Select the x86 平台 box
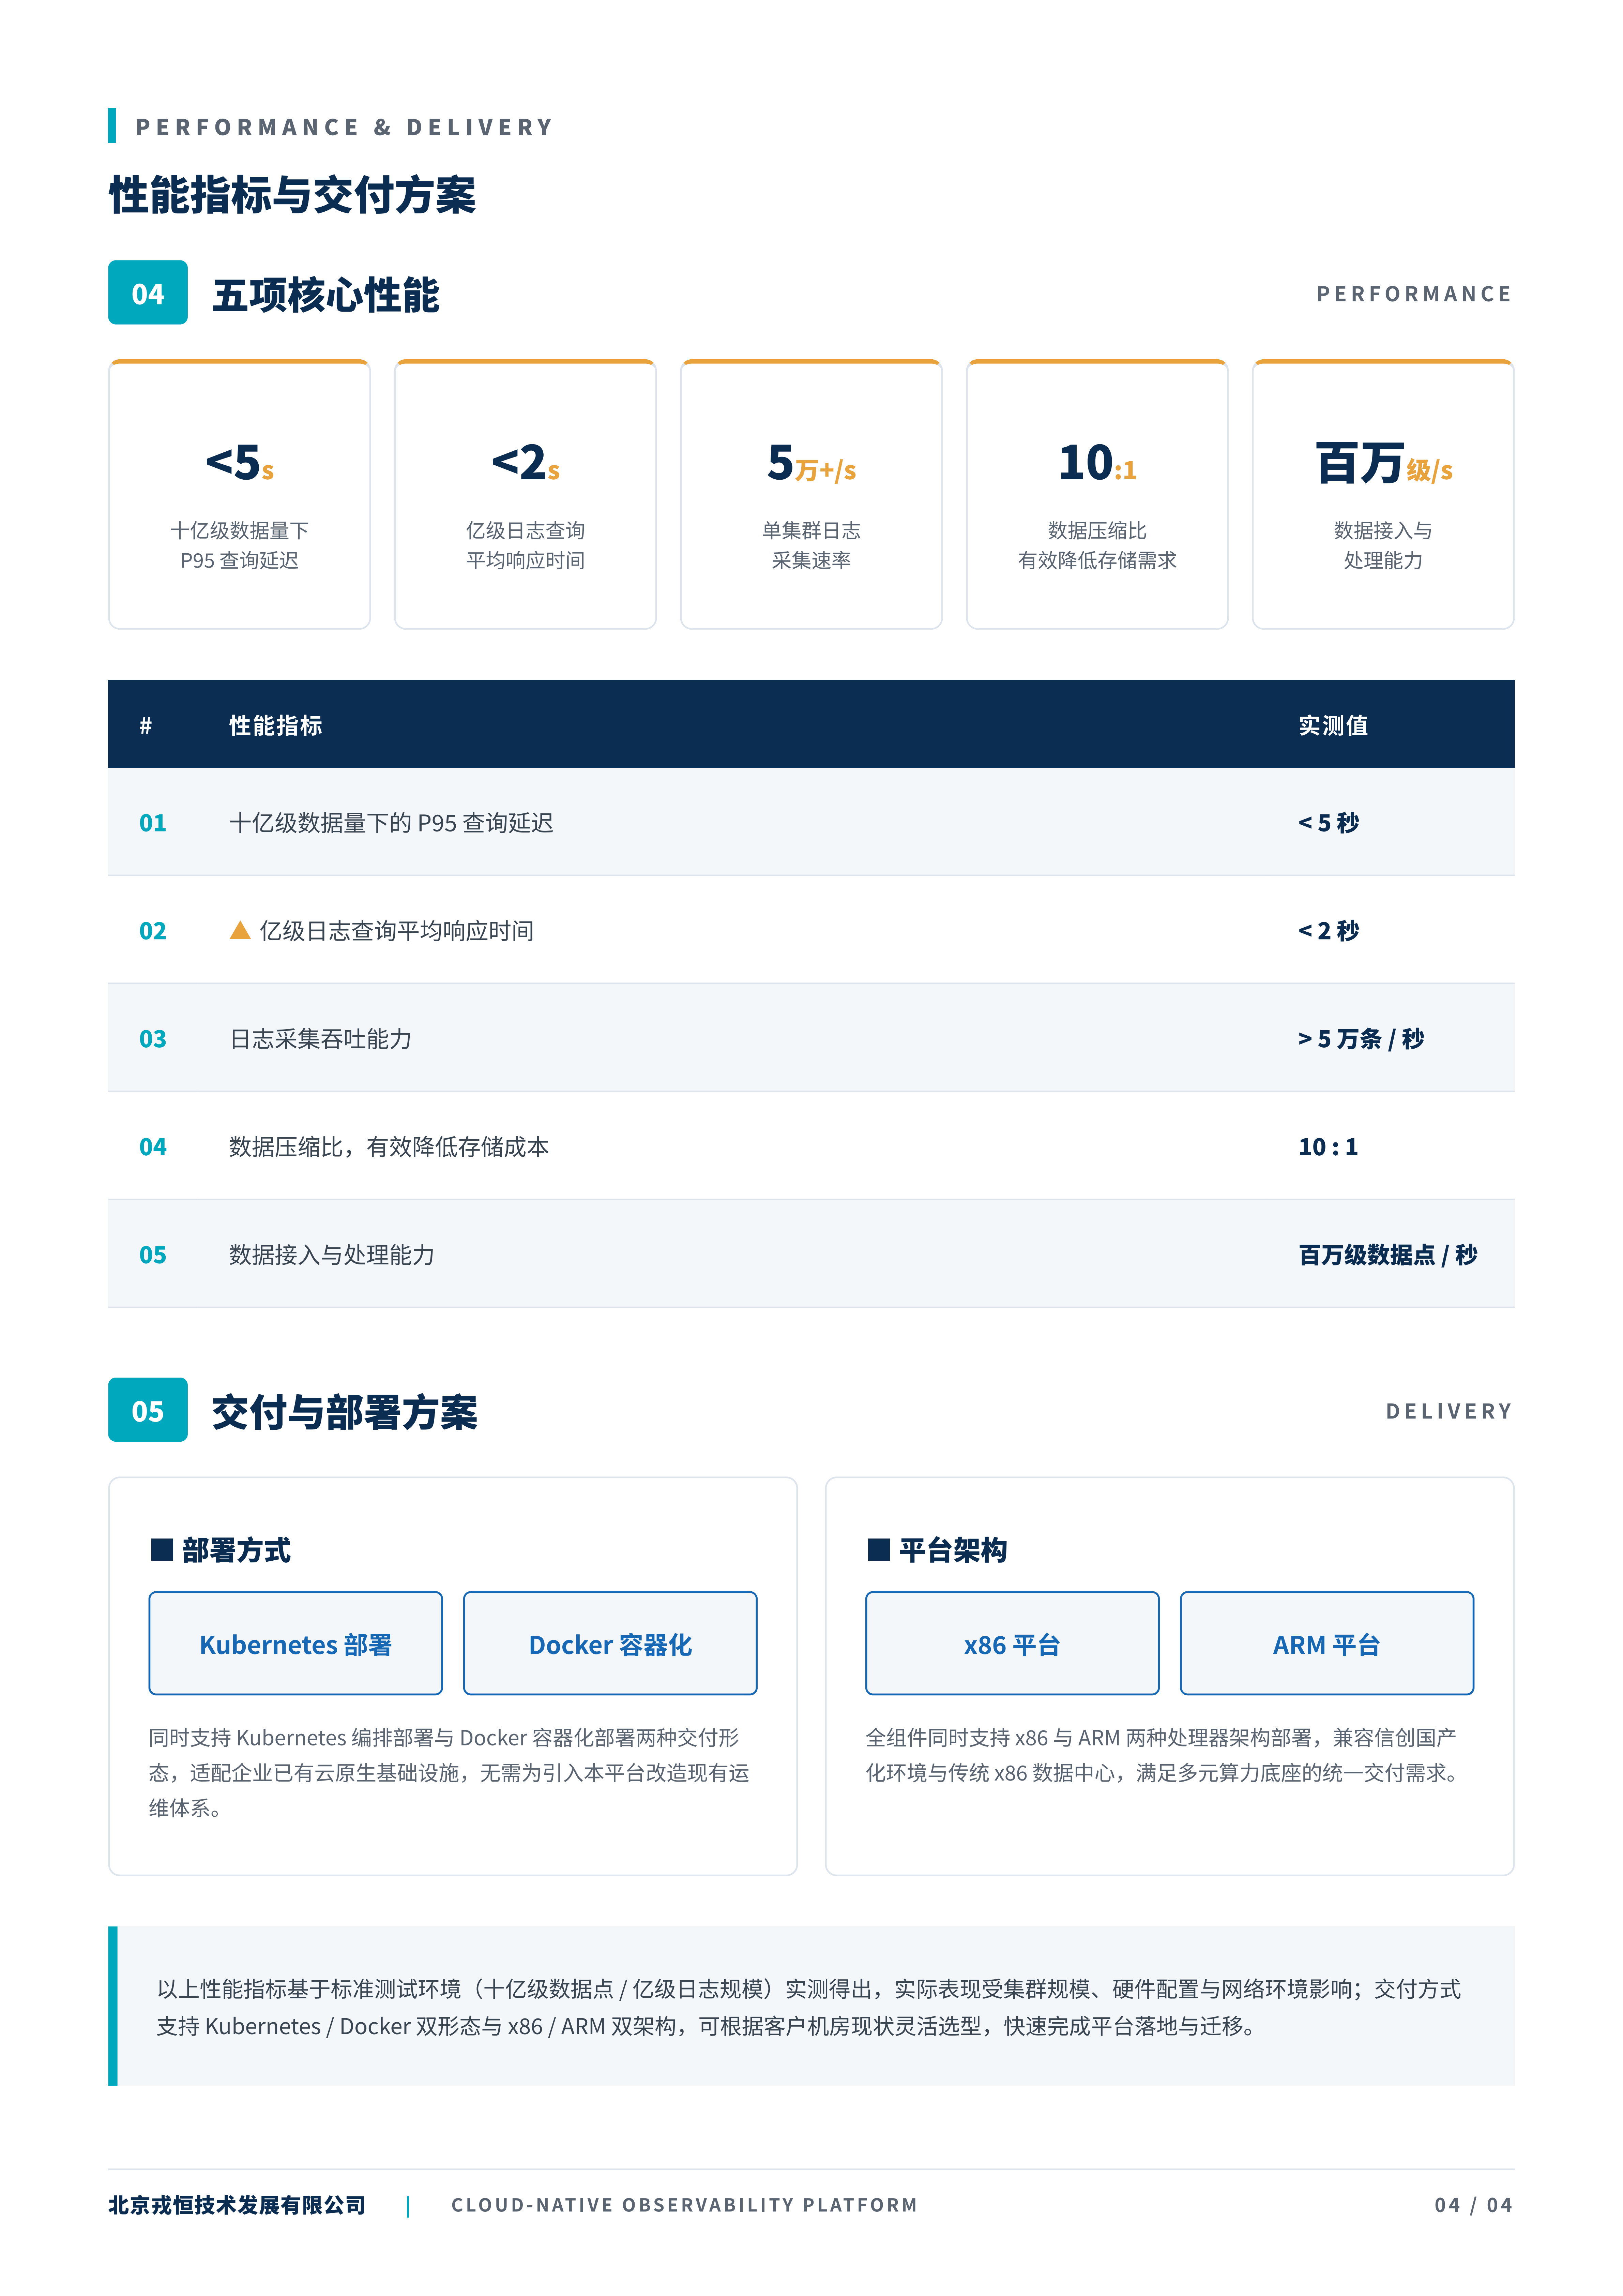 (1012, 1643)
